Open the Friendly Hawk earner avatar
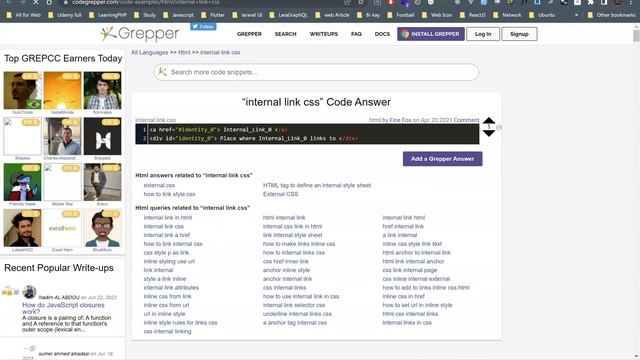Viewport: 640px width, 360px height. pyautogui.click(x=22, y=182)
